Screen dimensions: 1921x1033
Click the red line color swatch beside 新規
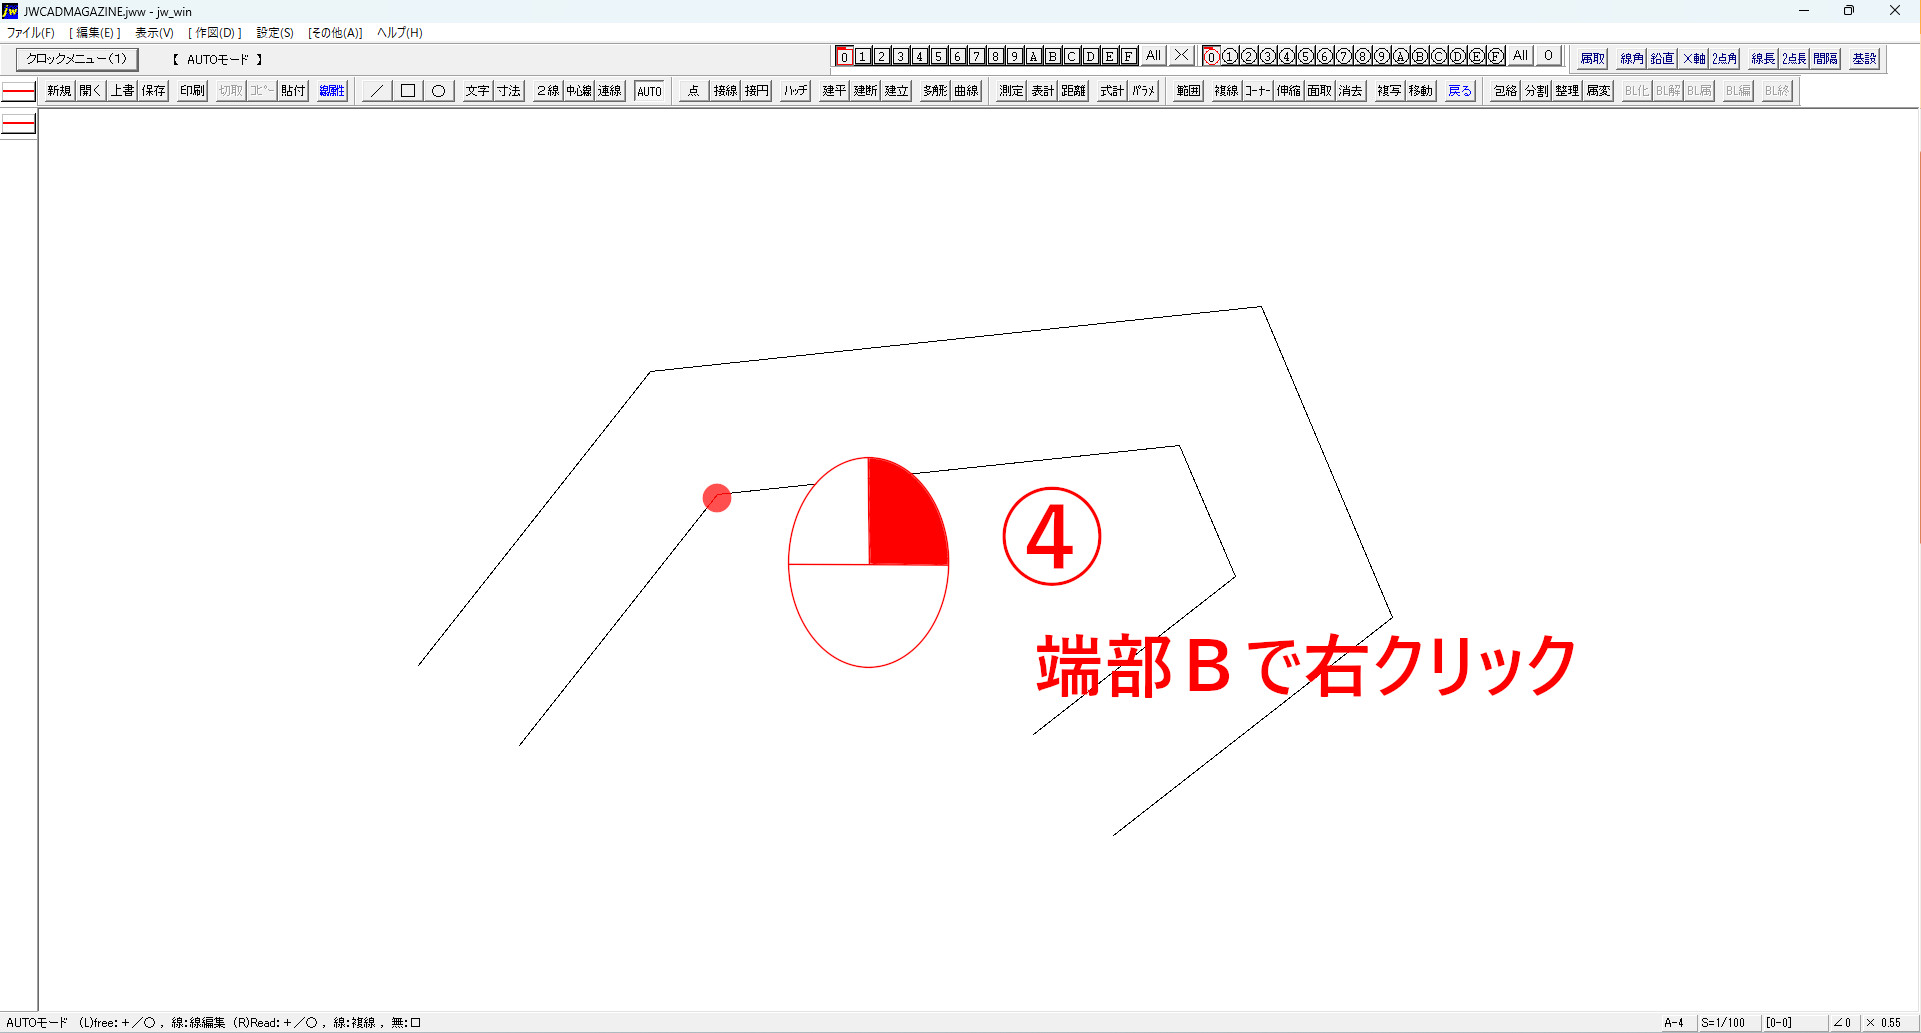[19, 92]
